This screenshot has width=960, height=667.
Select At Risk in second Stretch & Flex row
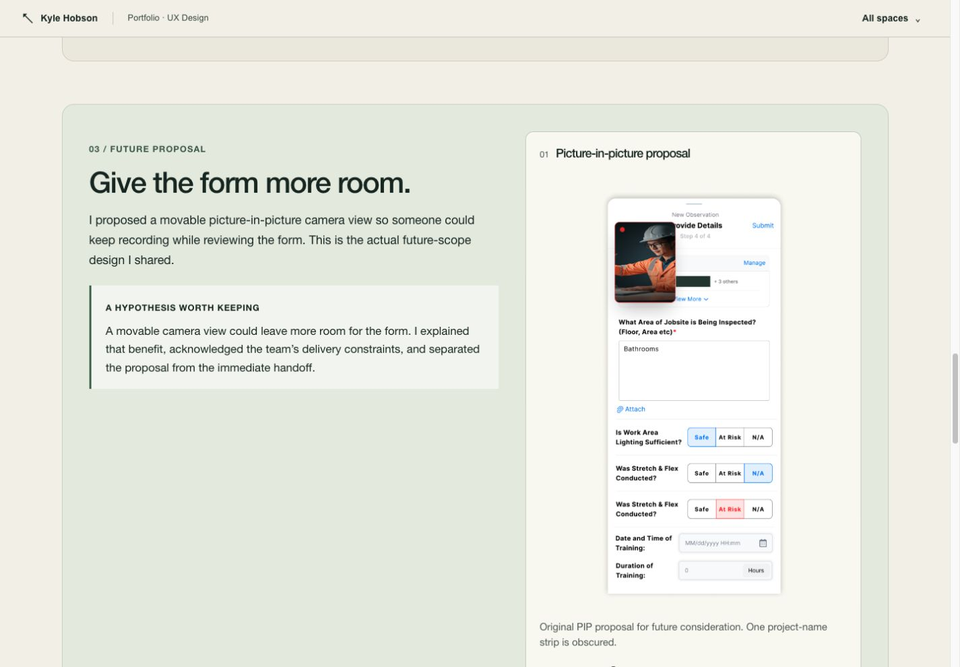coord(730,509)
